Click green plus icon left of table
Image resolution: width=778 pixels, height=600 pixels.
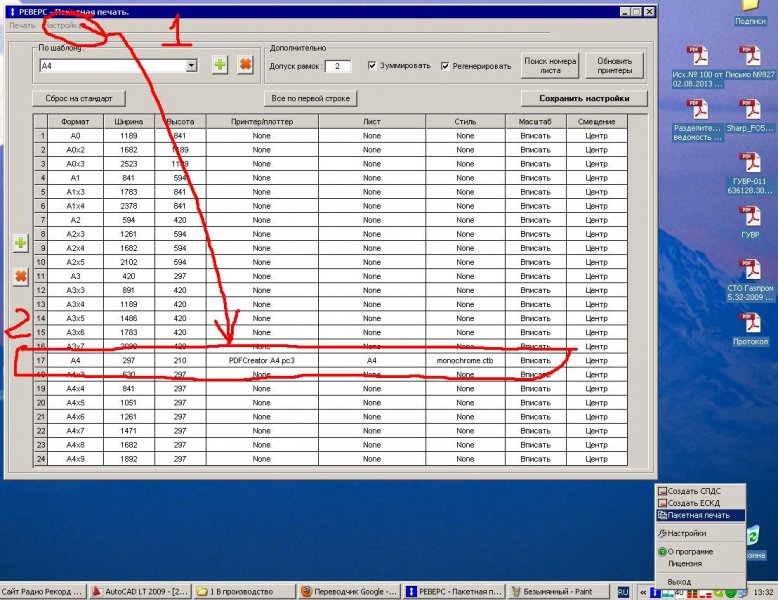click(x=20, y=243)
